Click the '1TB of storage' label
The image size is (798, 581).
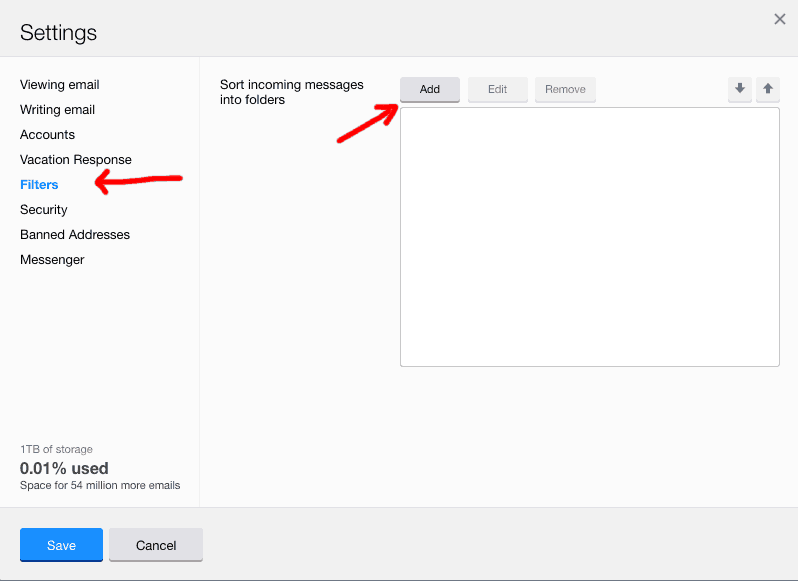56,449
